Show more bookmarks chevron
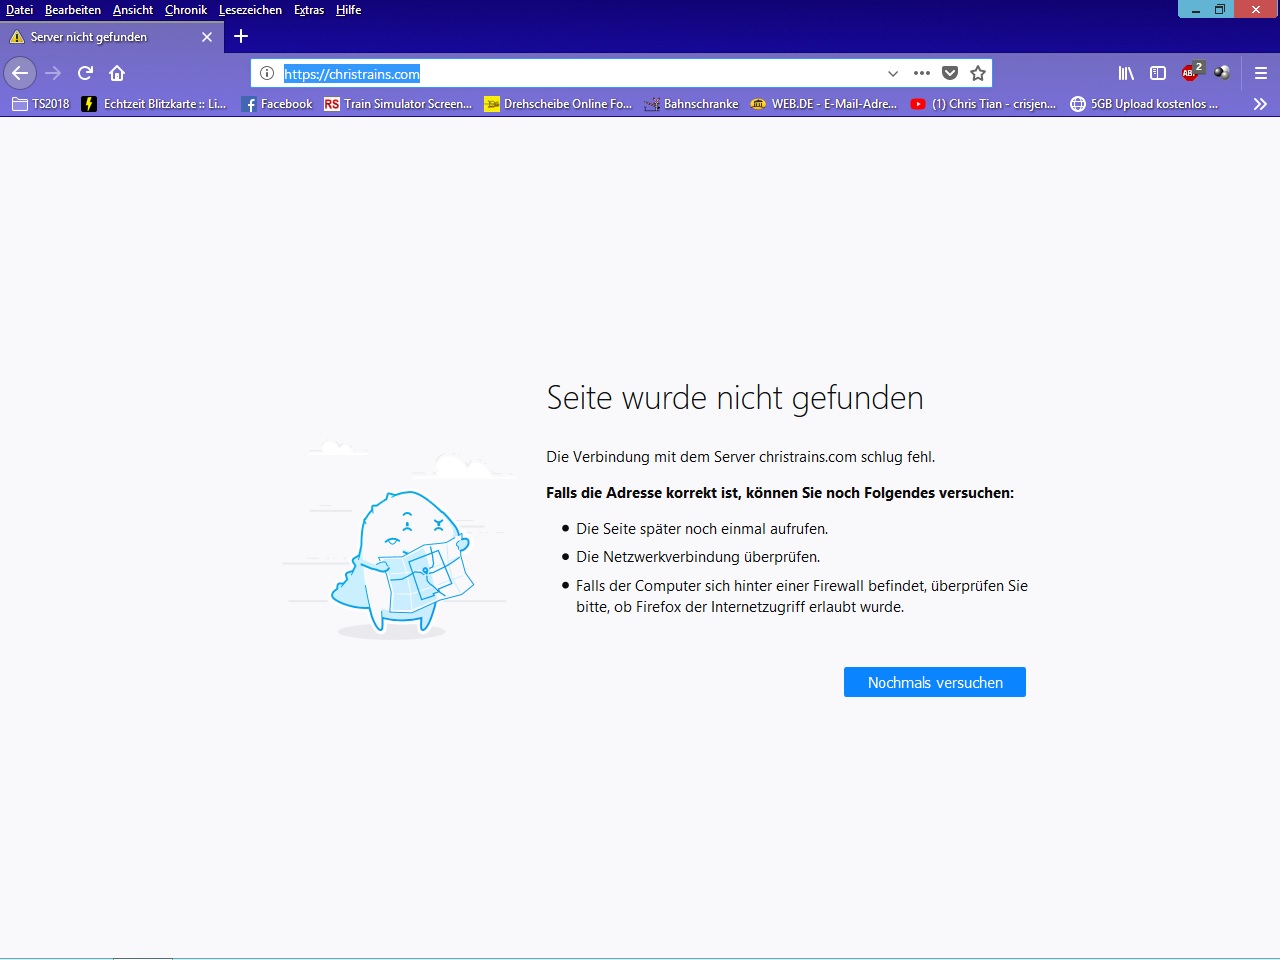1280x960 pixels. coord(1260,104)
